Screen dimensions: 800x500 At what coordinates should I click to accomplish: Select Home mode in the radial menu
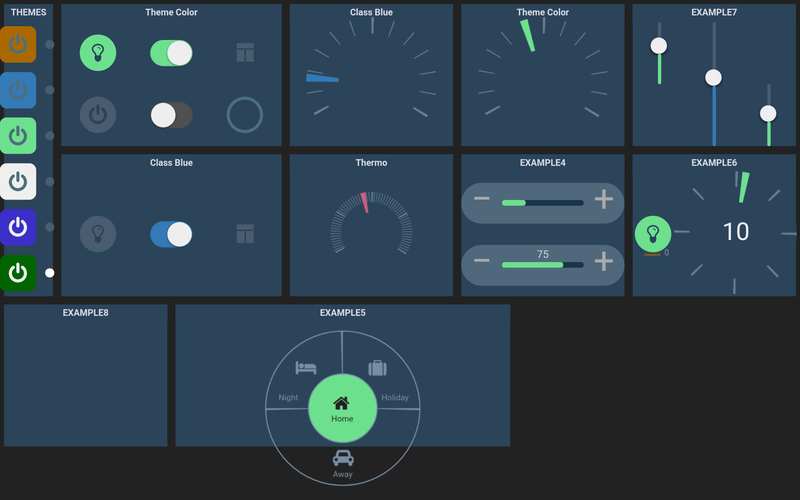click(342, 408)
